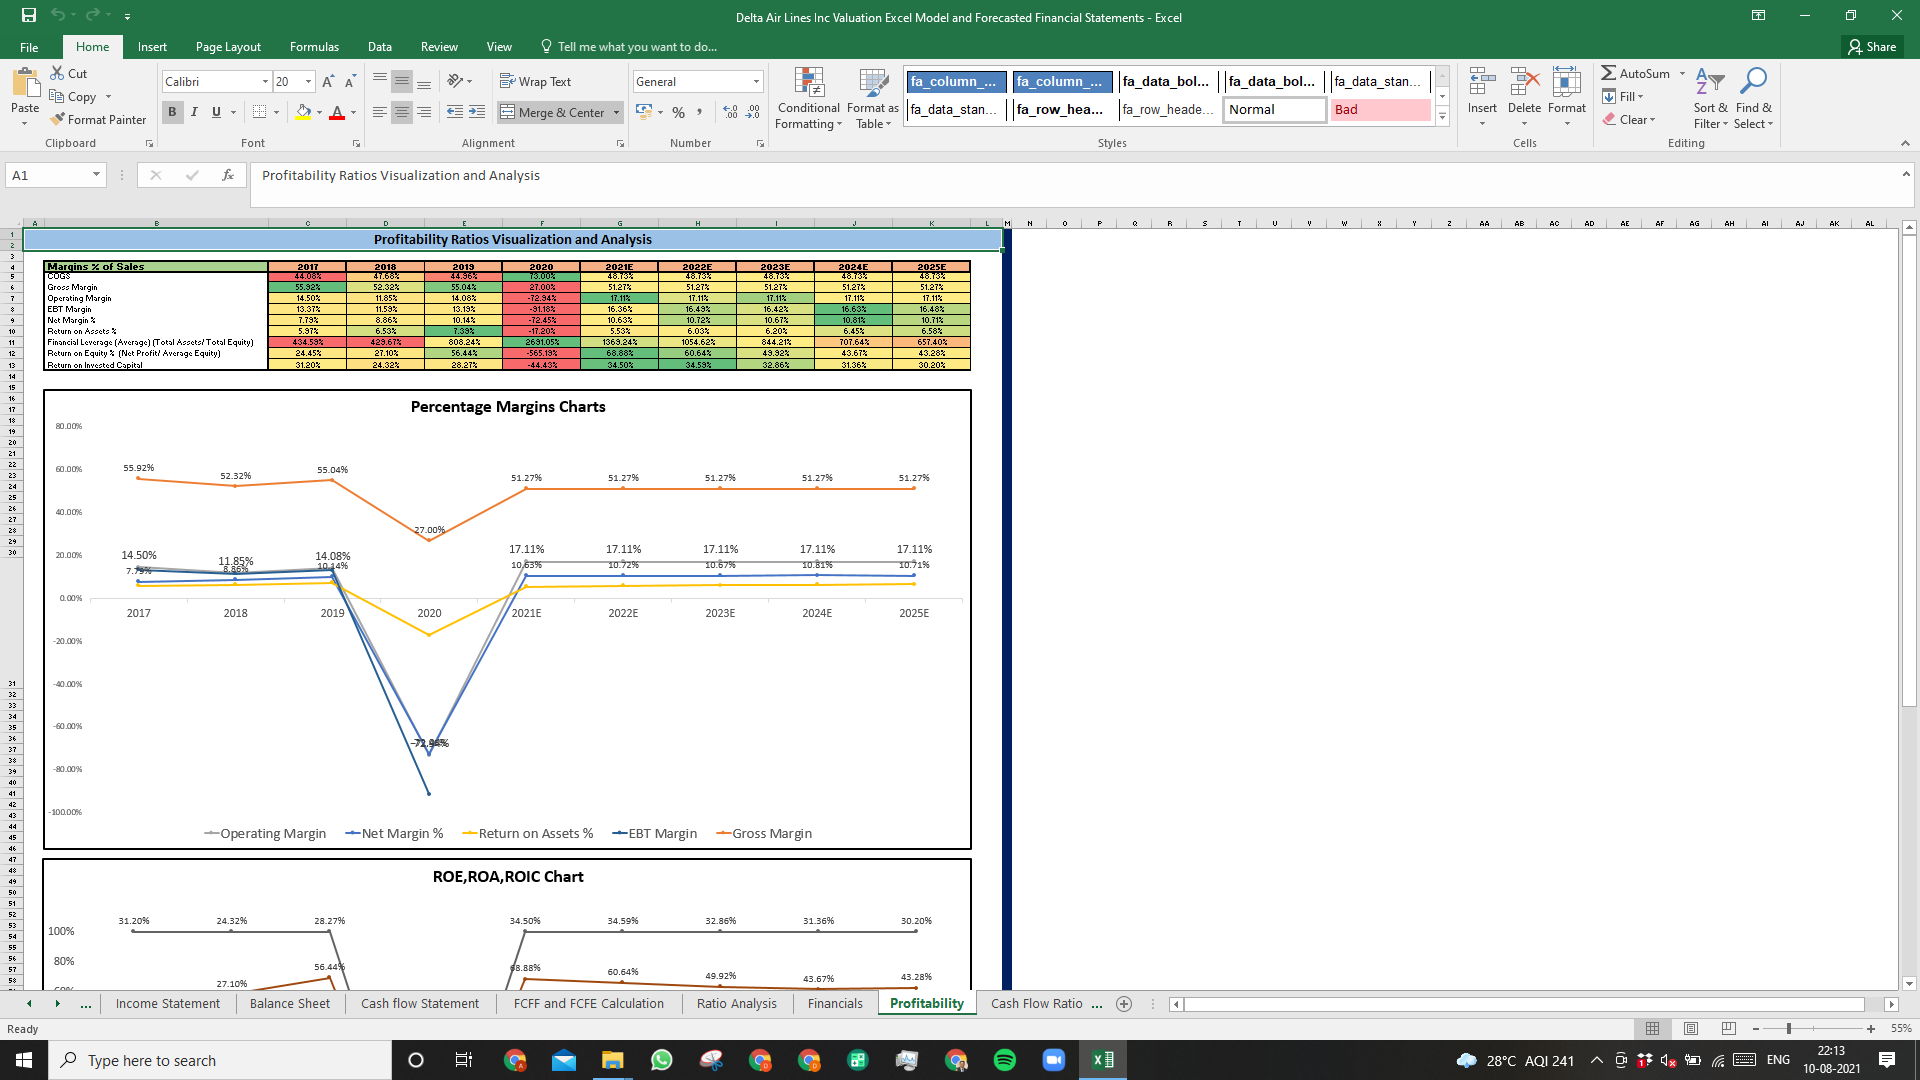Add a new sheet with the plus icon

1124,1003
